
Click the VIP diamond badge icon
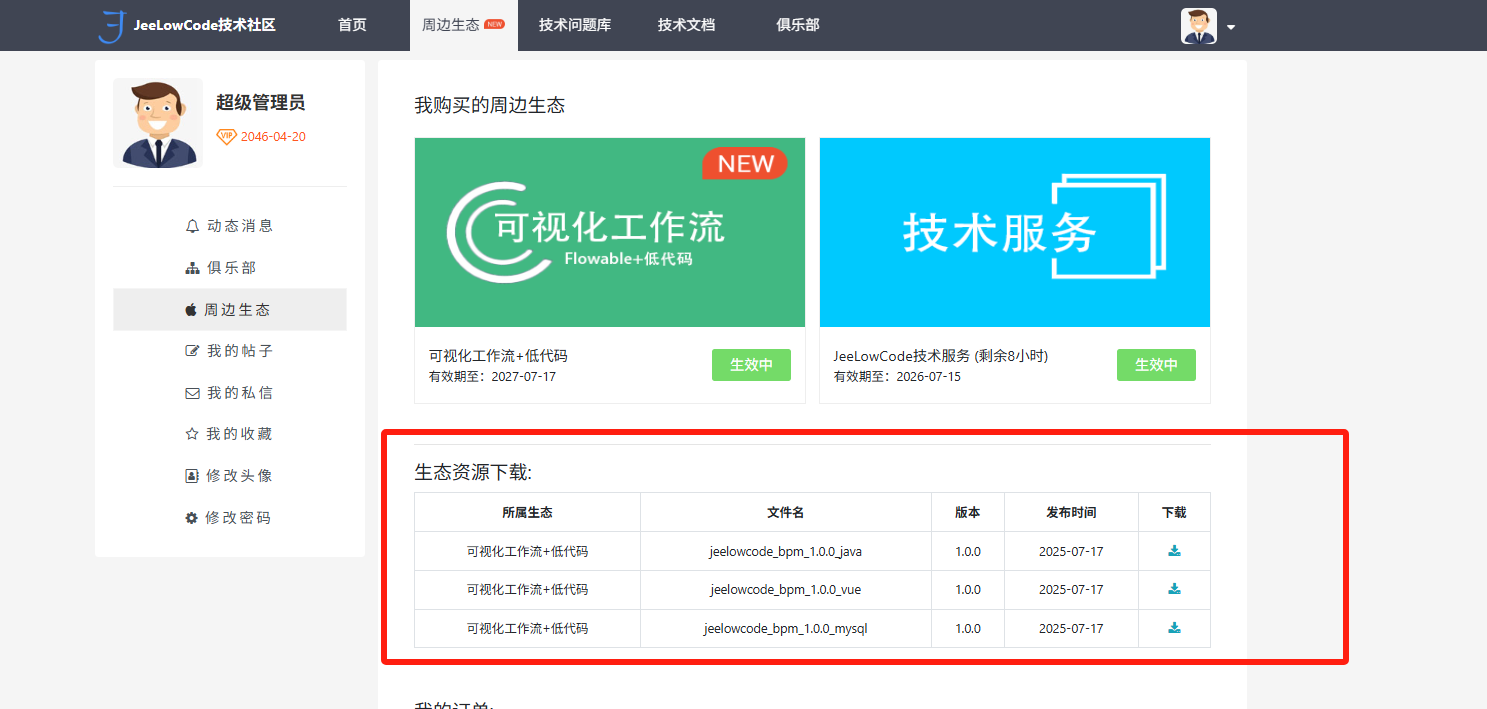pos(227,136)
